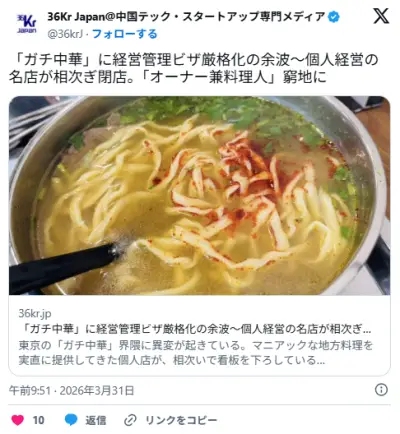
Task: Open the article card headline
Action: pos(195,329)
